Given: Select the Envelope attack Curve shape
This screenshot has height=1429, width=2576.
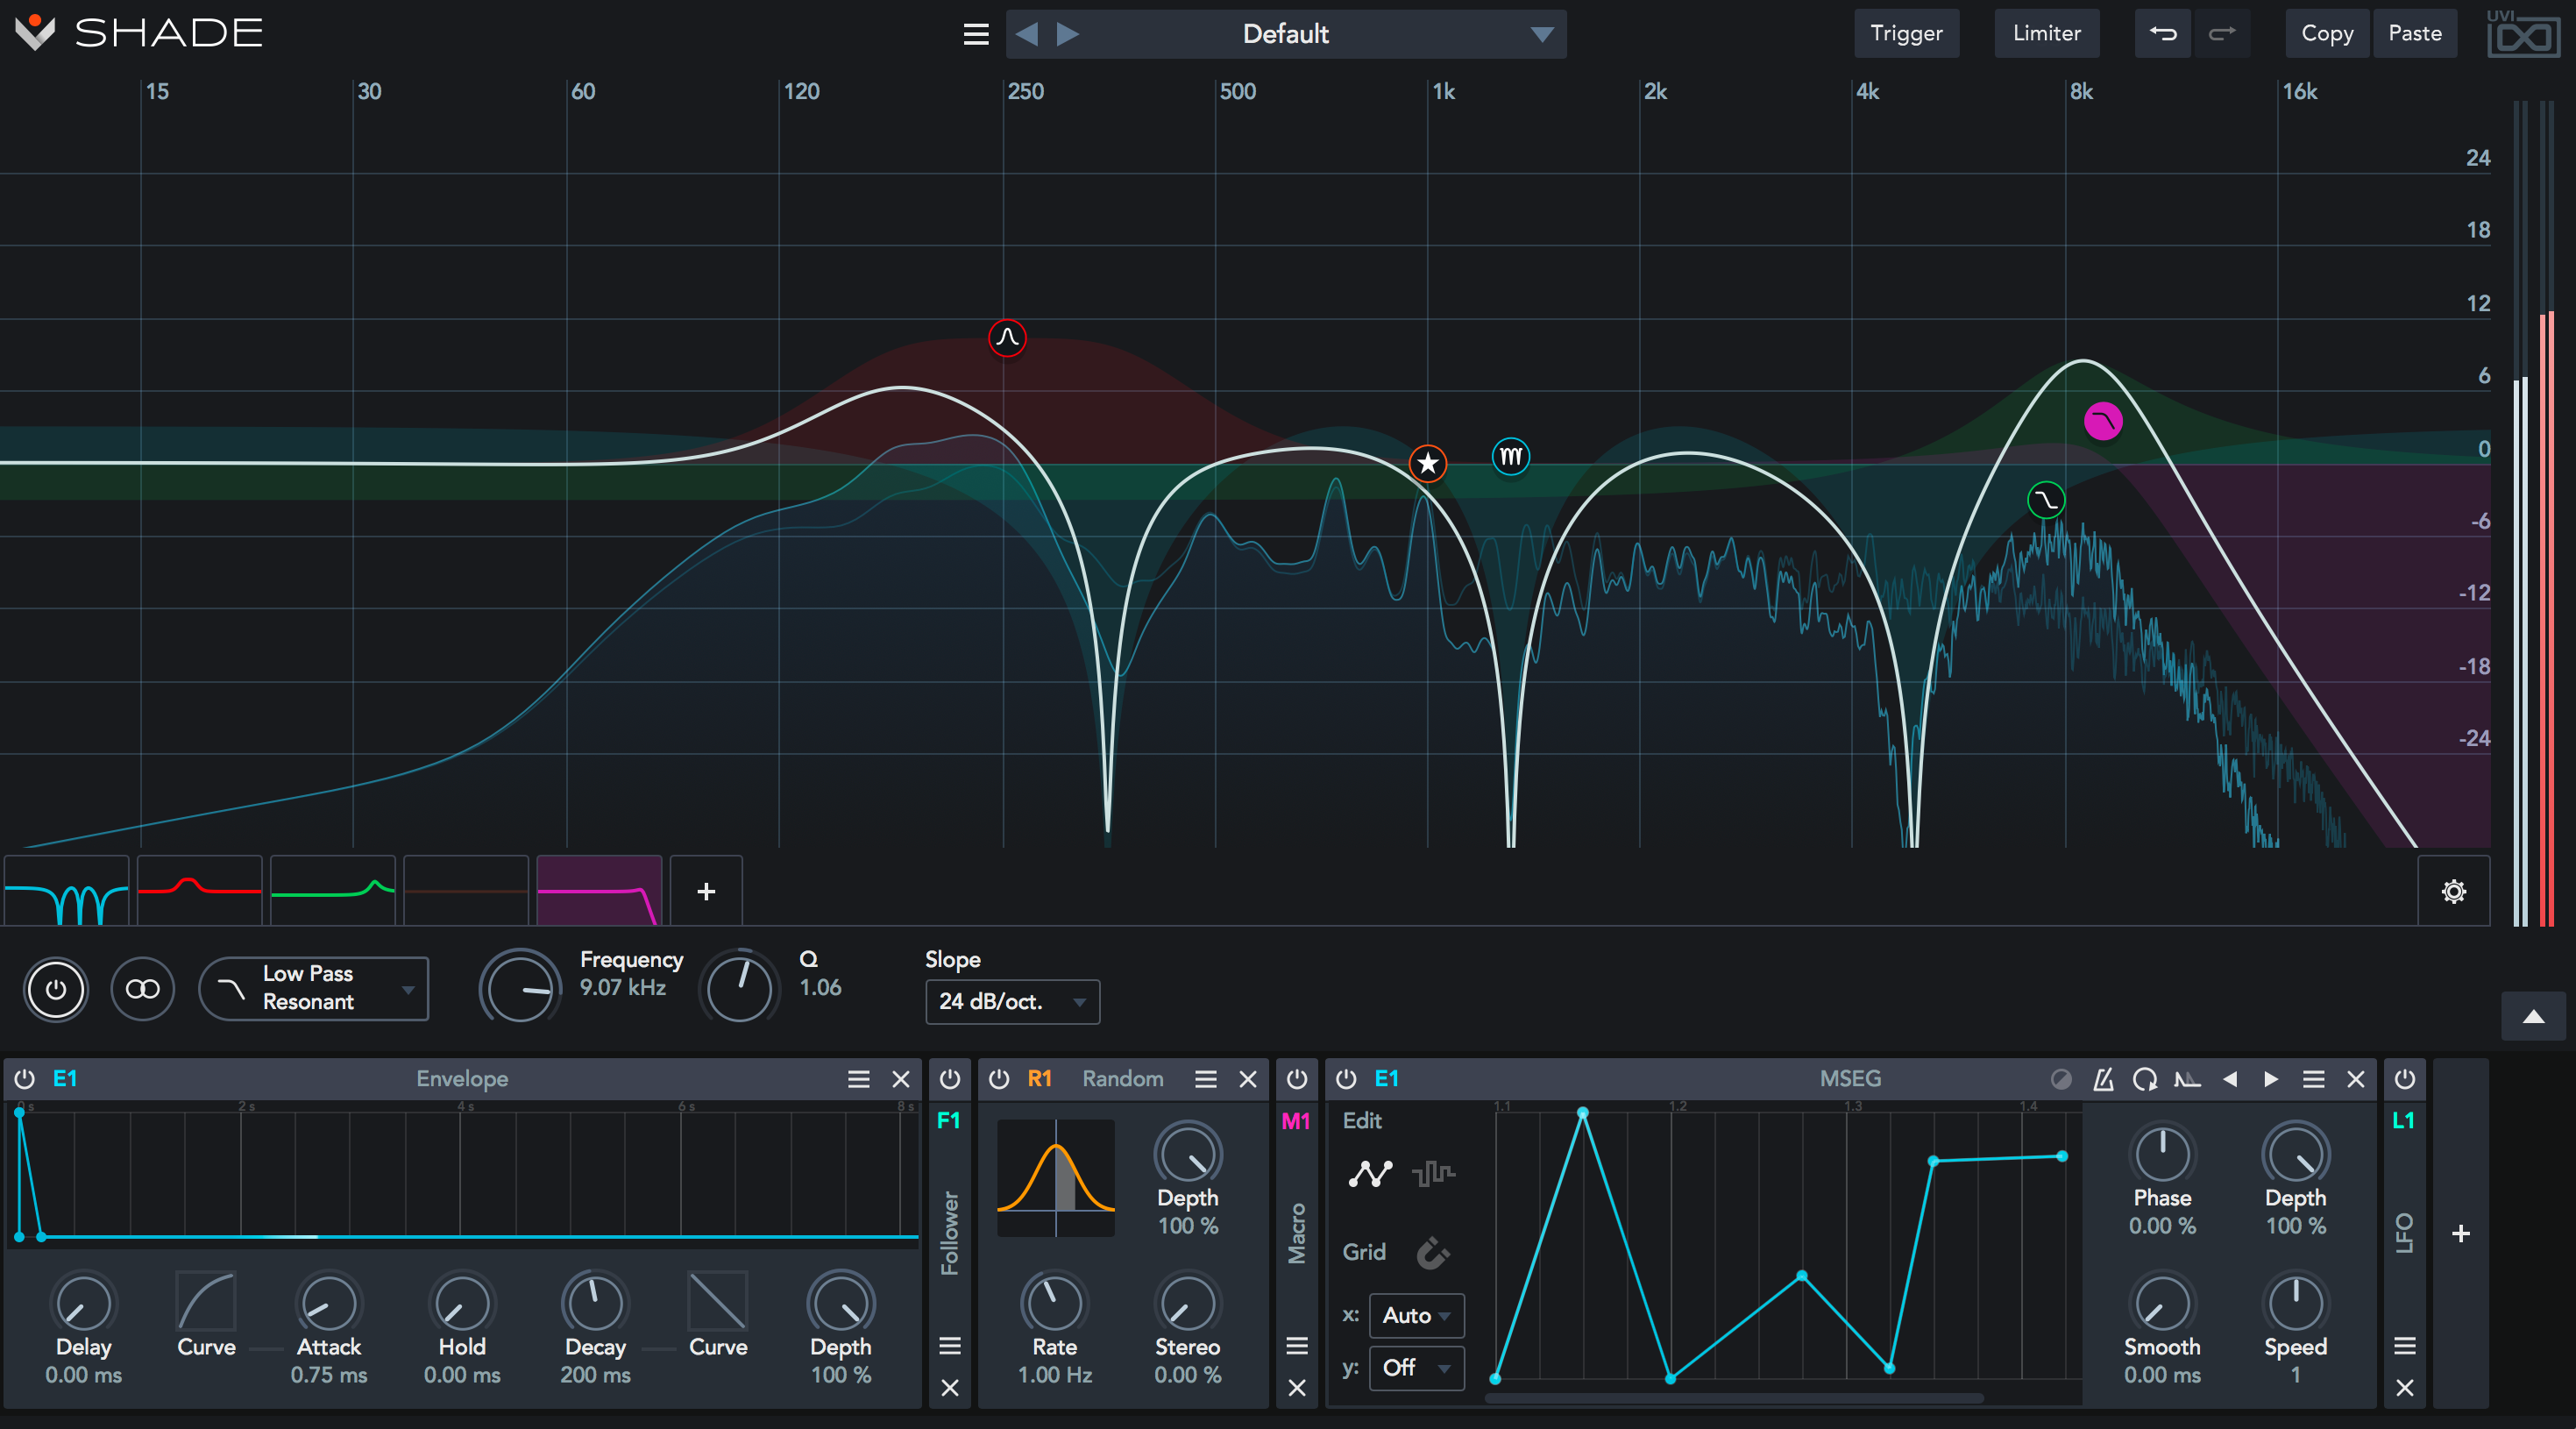Looking at the screenshot, I should (x=206, y=1302).
